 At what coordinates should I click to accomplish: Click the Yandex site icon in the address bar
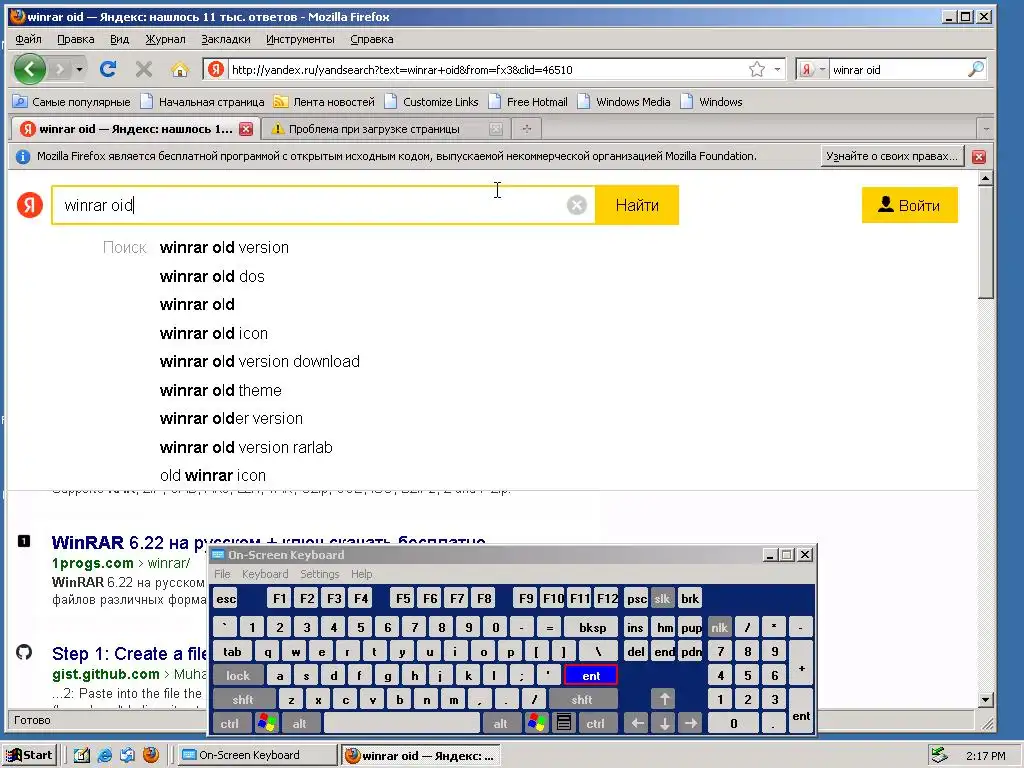[216, 69]
